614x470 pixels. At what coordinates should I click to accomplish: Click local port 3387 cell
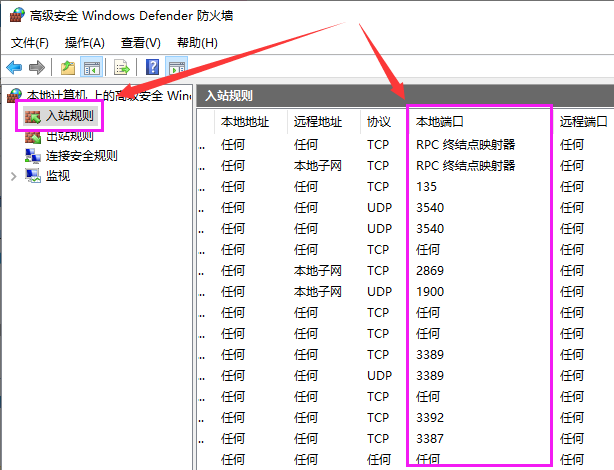tap(430, 439)
